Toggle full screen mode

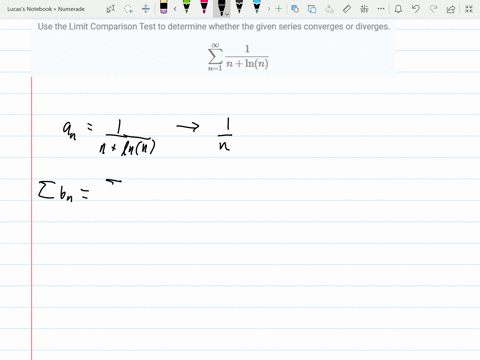469,9
